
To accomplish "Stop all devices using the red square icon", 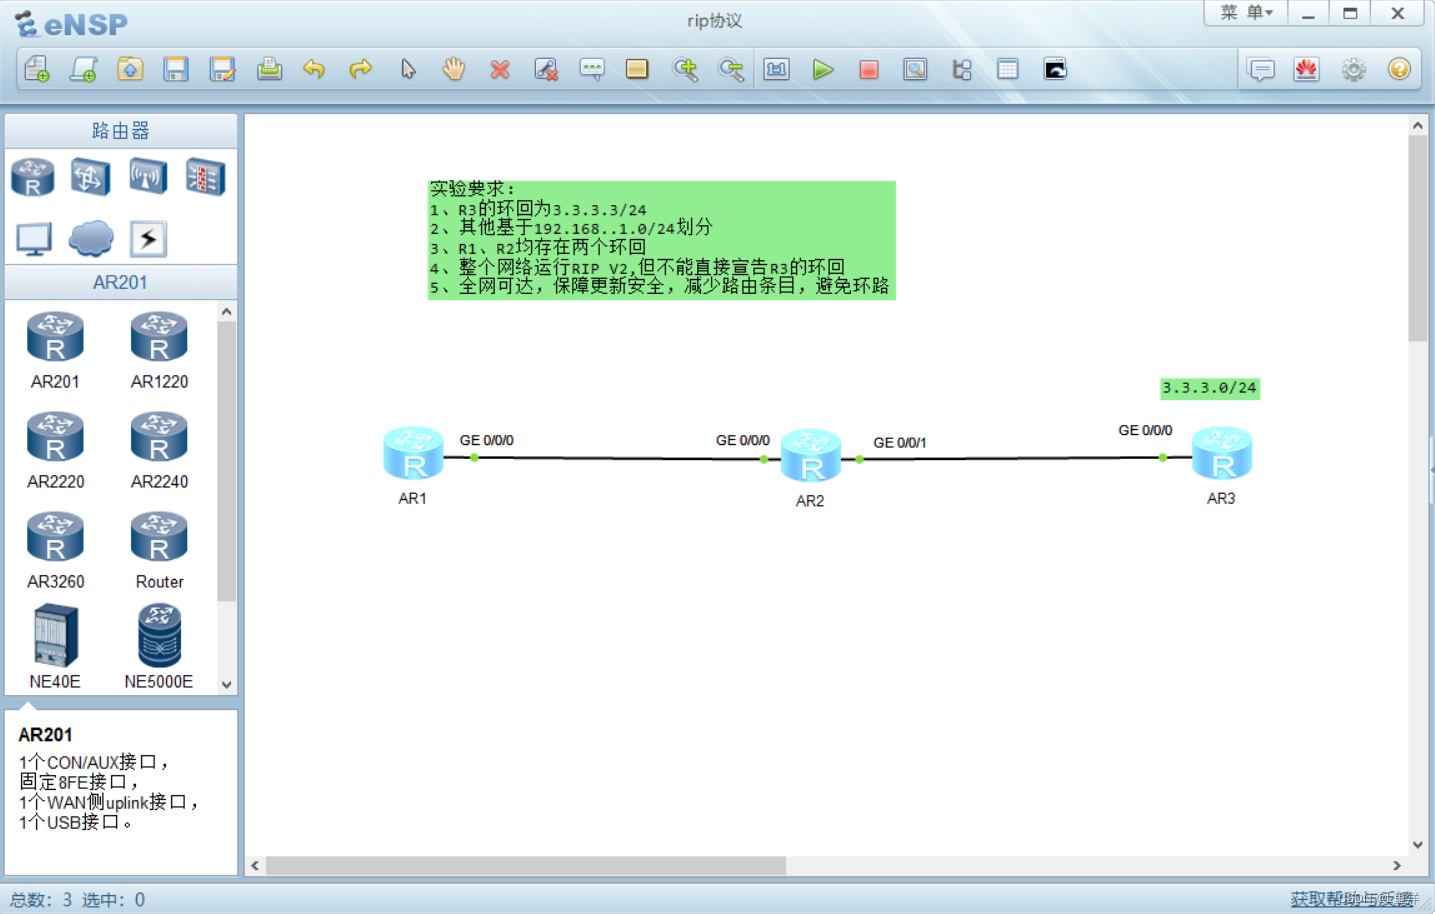I will coord(868,69).
